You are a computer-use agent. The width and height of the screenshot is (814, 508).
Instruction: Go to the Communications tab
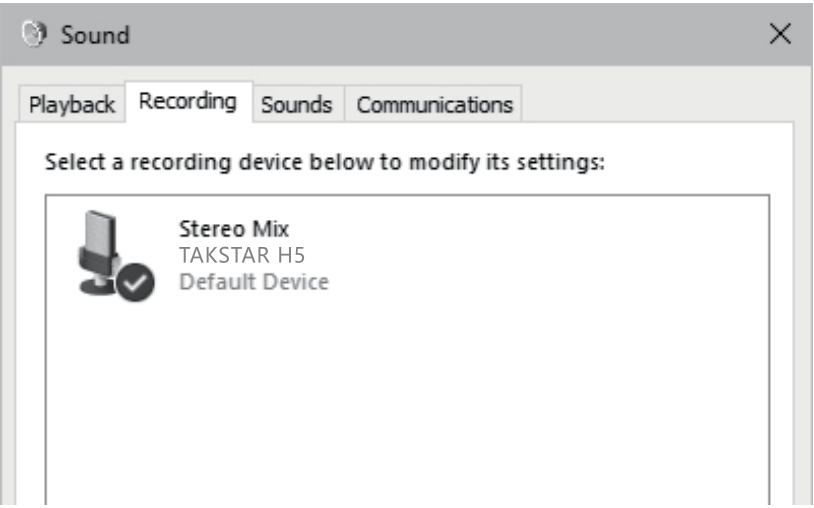coord(434,104)
